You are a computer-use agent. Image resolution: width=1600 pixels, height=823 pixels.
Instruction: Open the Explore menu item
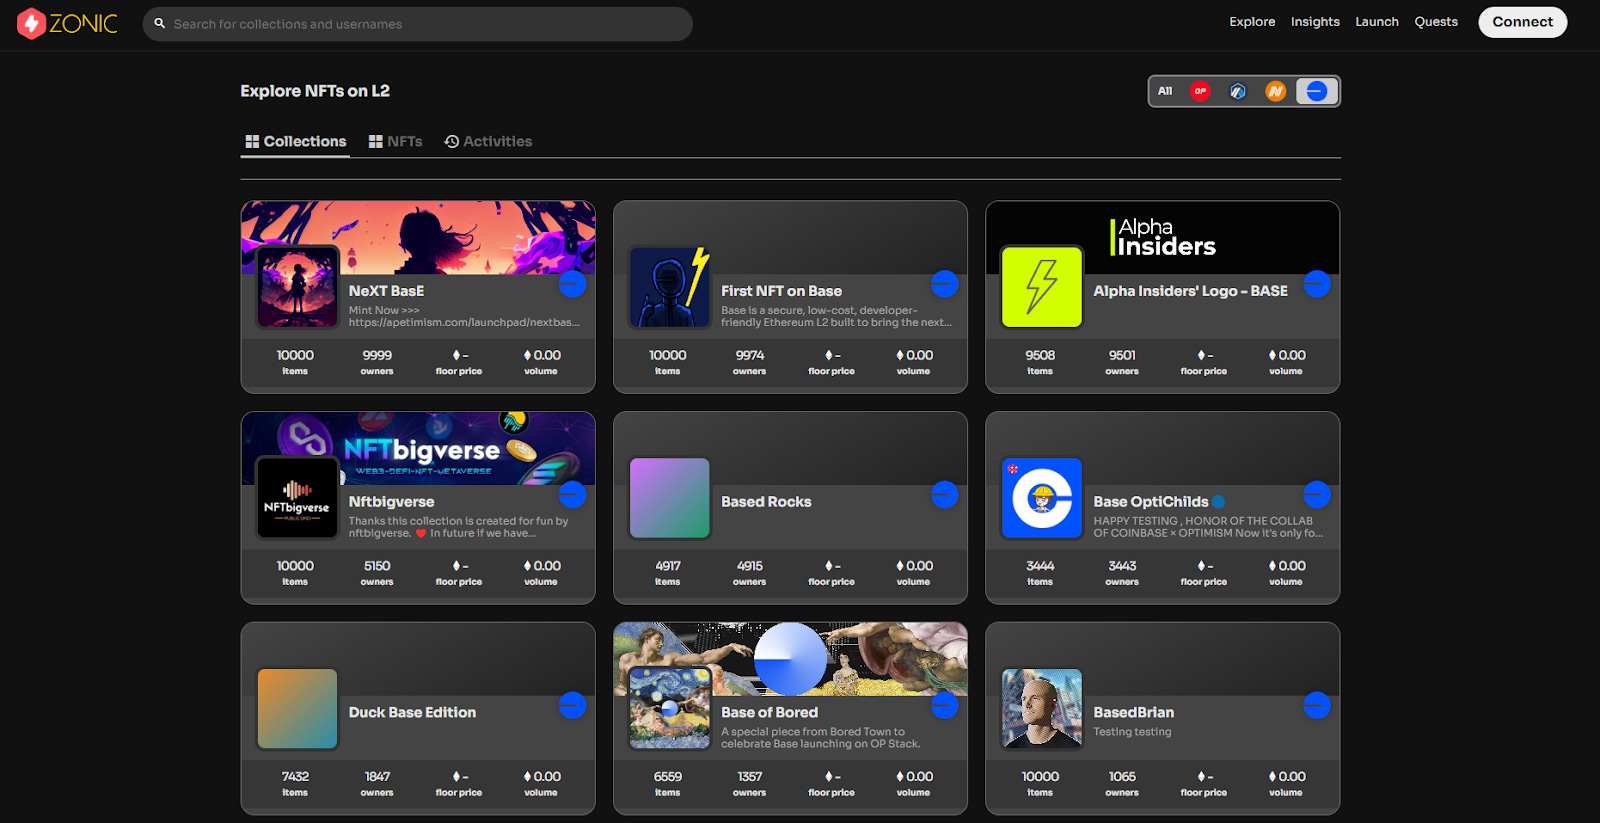[x=1252, y=22]
